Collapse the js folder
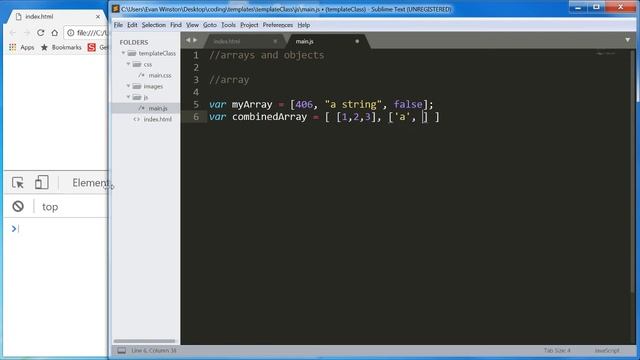Screen dimensions: 640x360 [128, 97]
